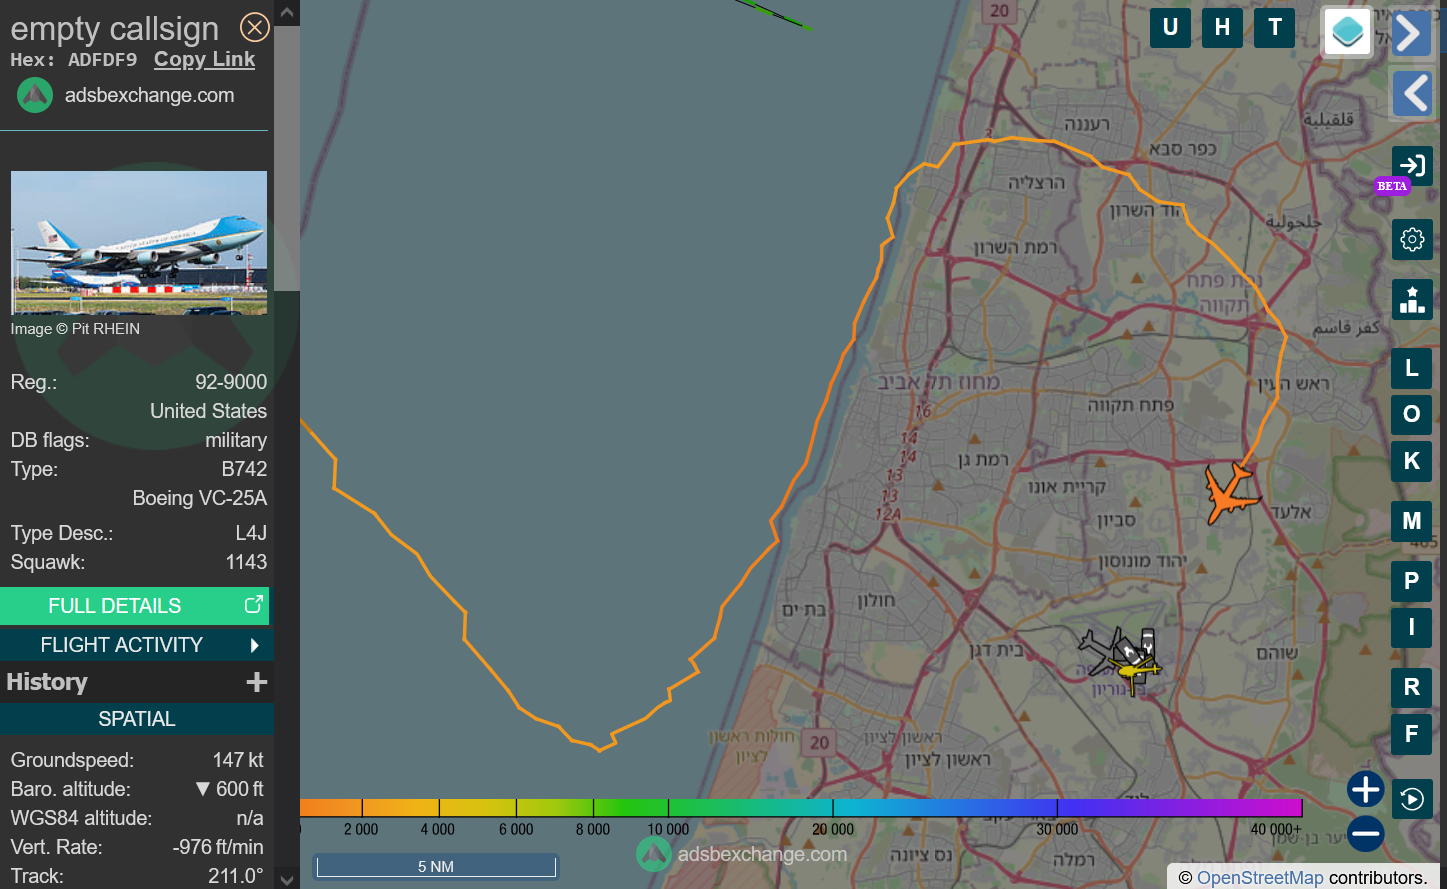Viewport: 1447px width, 889px height.
Task: Open the statistics podium icon
Action: click(1412, 299)
